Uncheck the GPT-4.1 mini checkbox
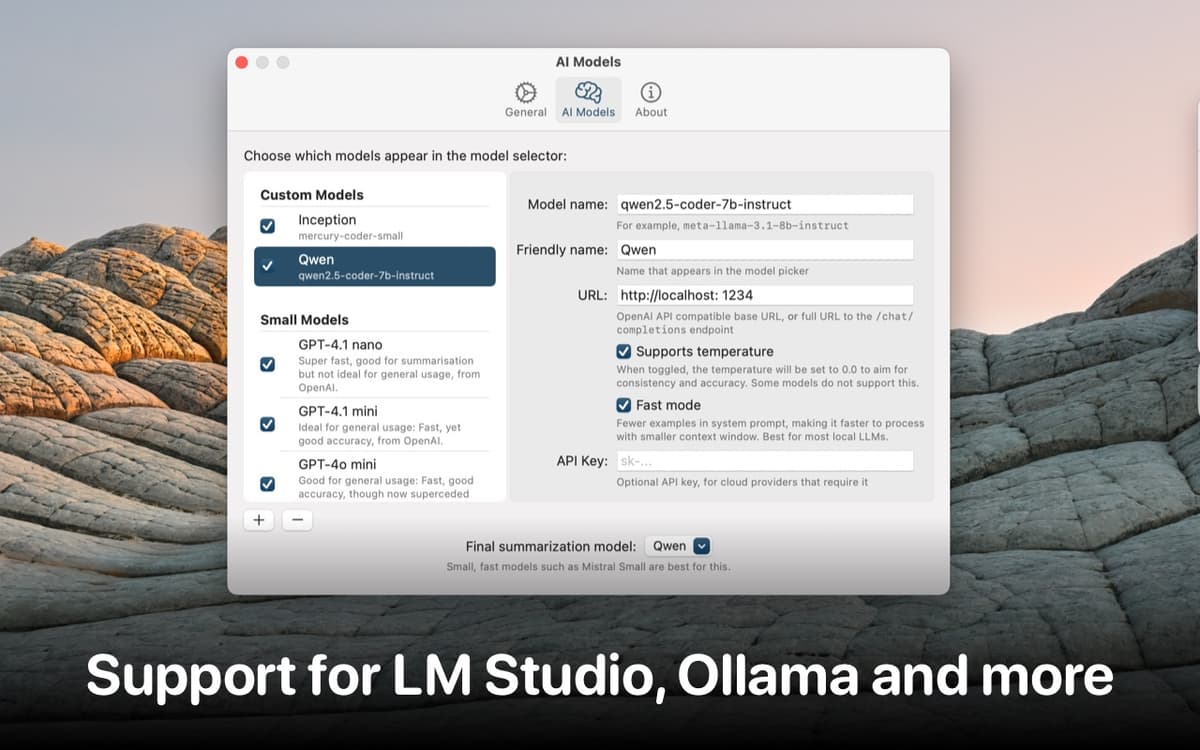 (x=267, y=424)
